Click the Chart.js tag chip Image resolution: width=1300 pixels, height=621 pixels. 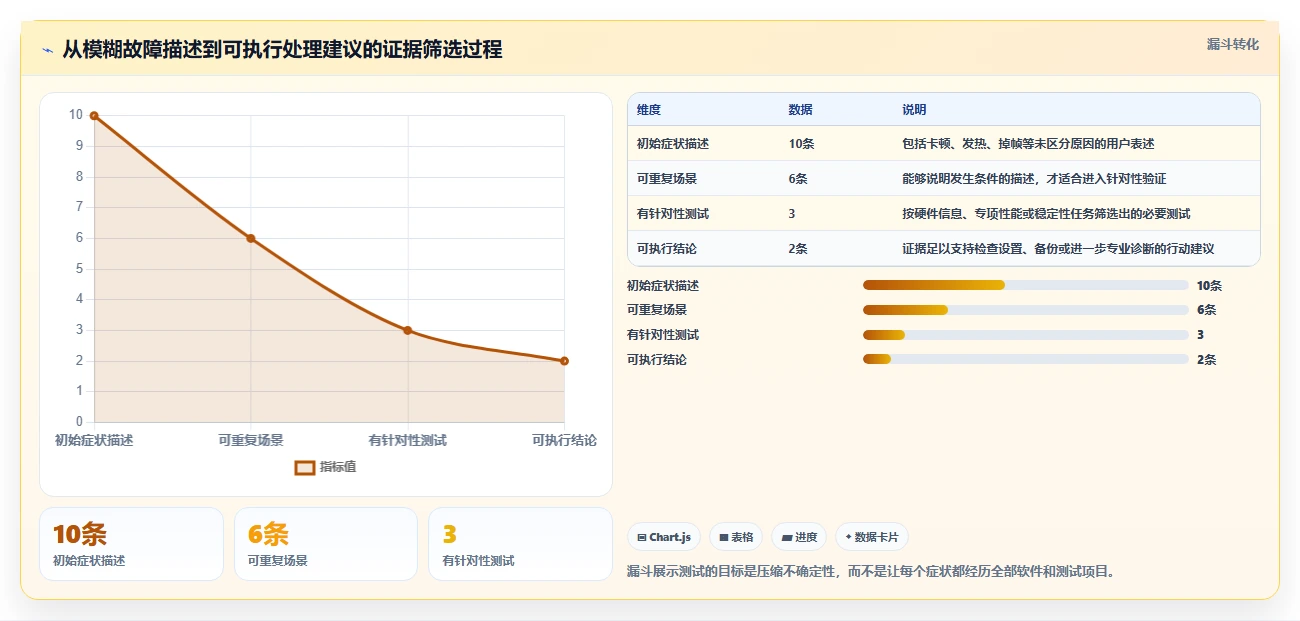664,537
